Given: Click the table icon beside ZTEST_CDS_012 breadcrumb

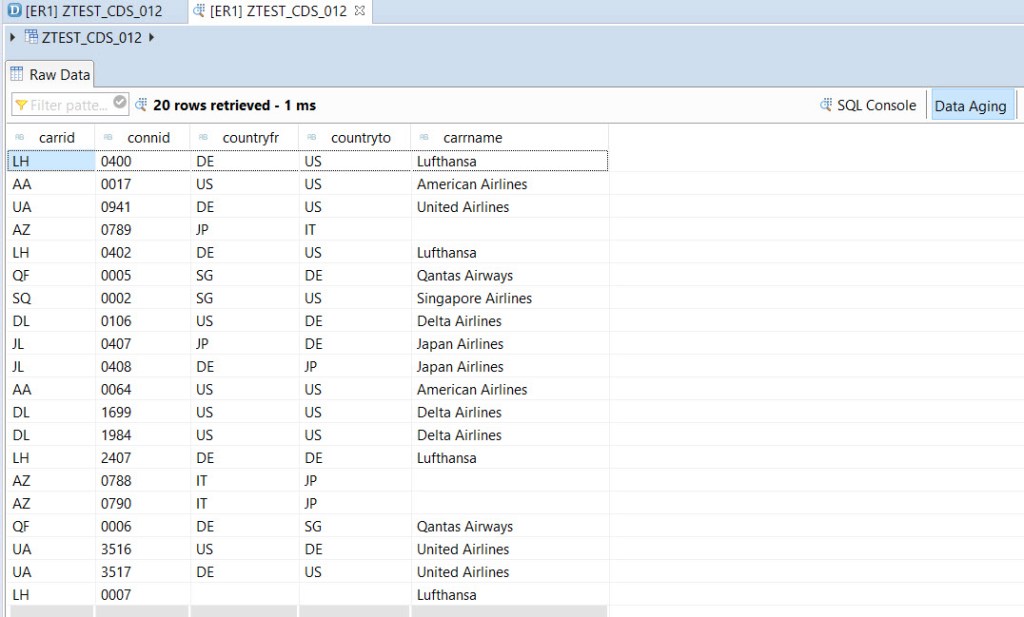Looking at the screenshot, I should click(30, 35).
